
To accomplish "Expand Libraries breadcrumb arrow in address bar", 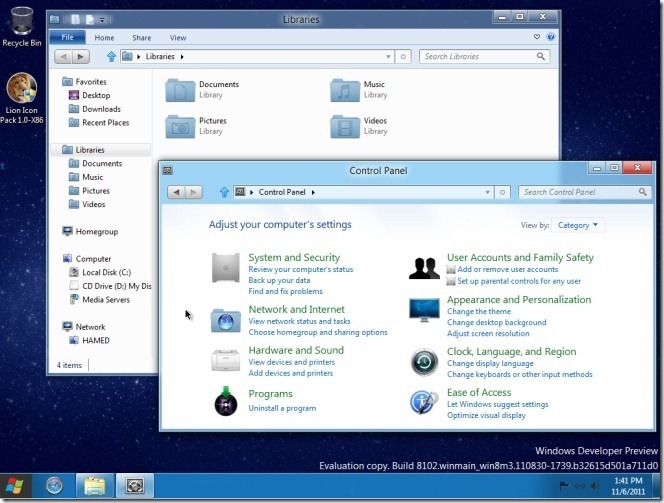I will click(x=182, y=57).
